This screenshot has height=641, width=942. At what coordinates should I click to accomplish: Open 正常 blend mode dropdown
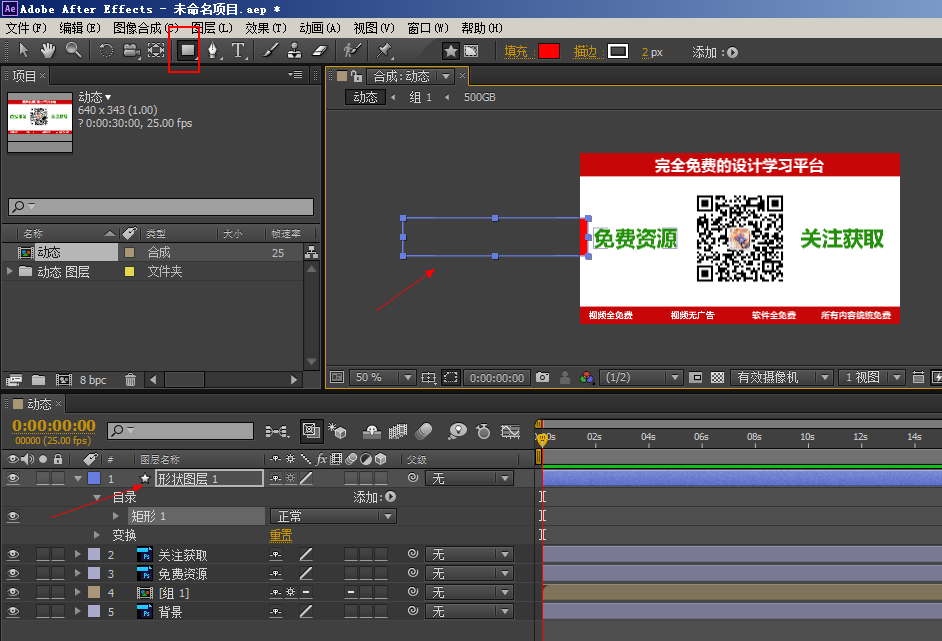333,516
